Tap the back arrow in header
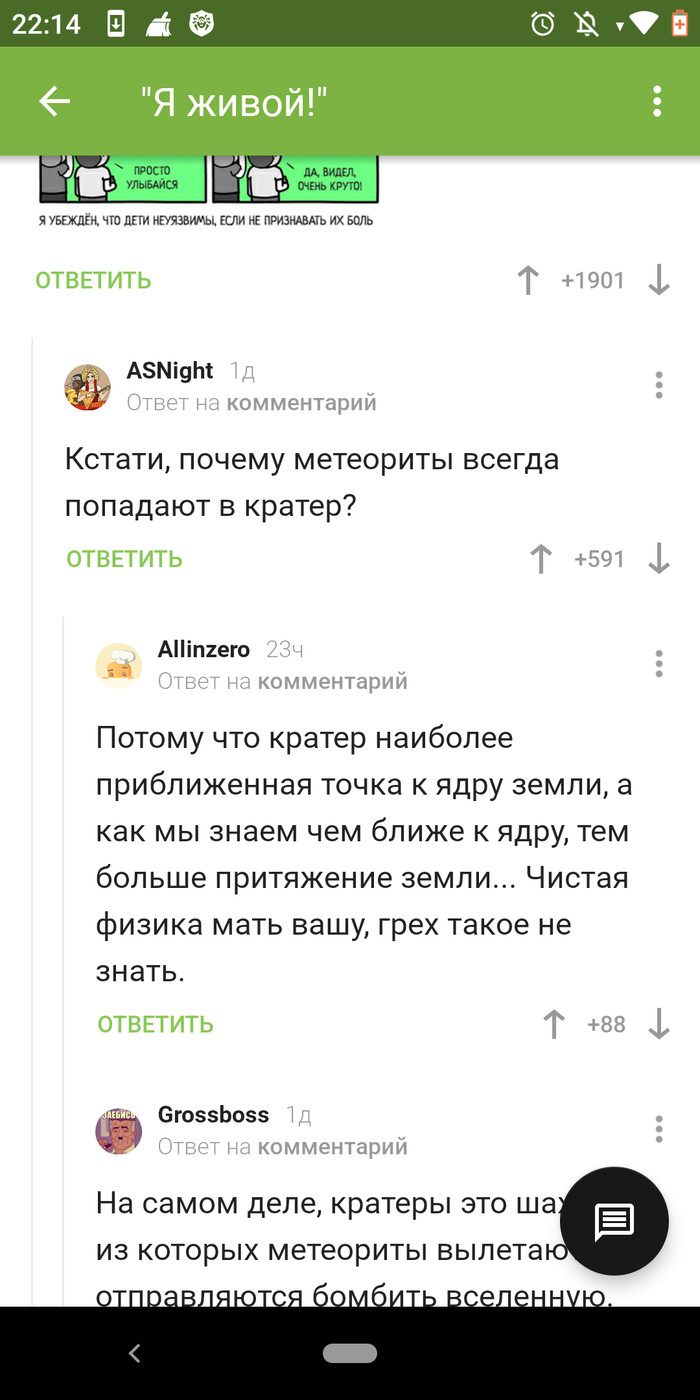Image resolution: width=700 pixels, height=1400 pixels. tap(54, 101)
